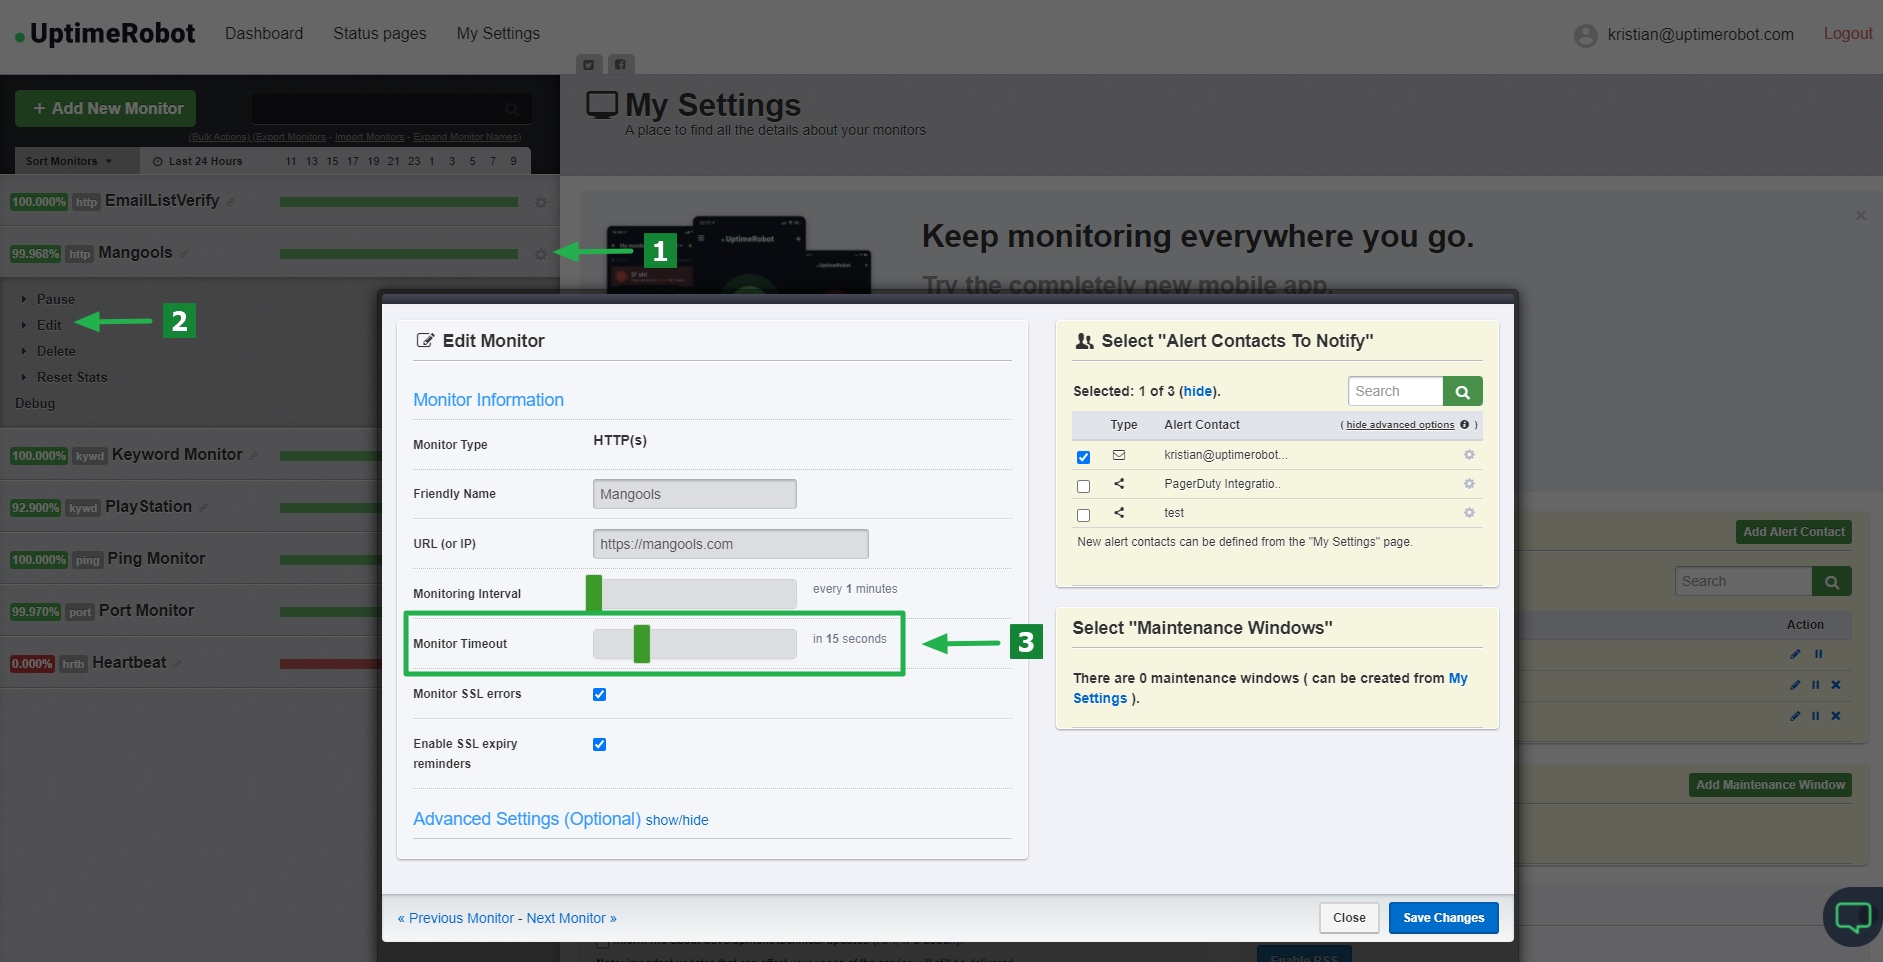Screen dimensions: 1883x962
Task: Toggle Enable SSL expiry reminders checkbox
Action: tap(599, 744)
